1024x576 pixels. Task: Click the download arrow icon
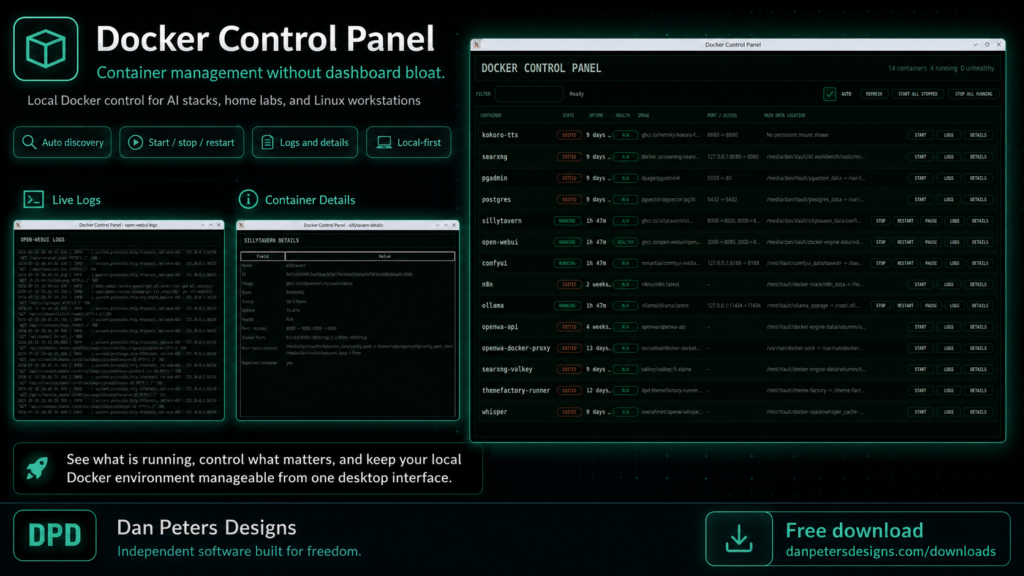tap(739, 539)
